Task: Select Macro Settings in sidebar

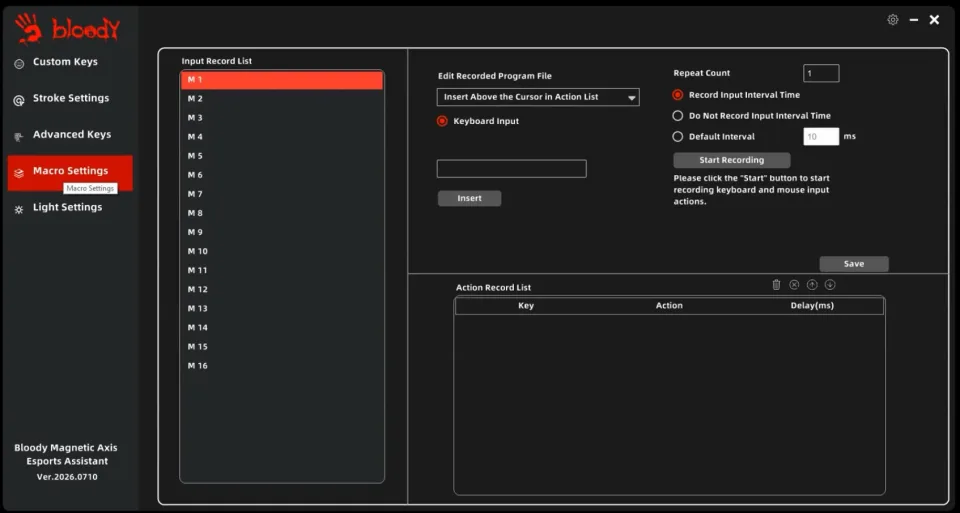Action: pos(70,171)
